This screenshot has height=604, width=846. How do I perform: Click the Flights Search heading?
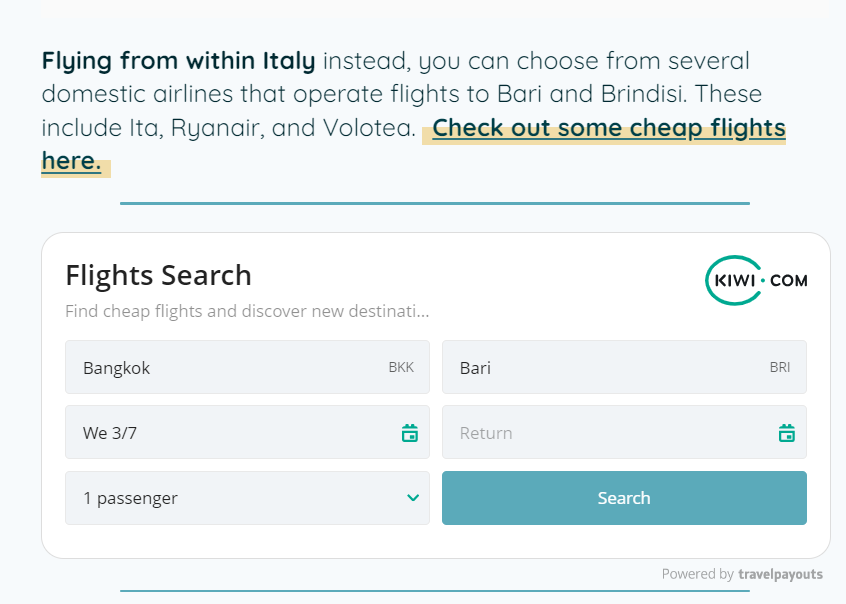pyautogui.click(x=158, y=274)
